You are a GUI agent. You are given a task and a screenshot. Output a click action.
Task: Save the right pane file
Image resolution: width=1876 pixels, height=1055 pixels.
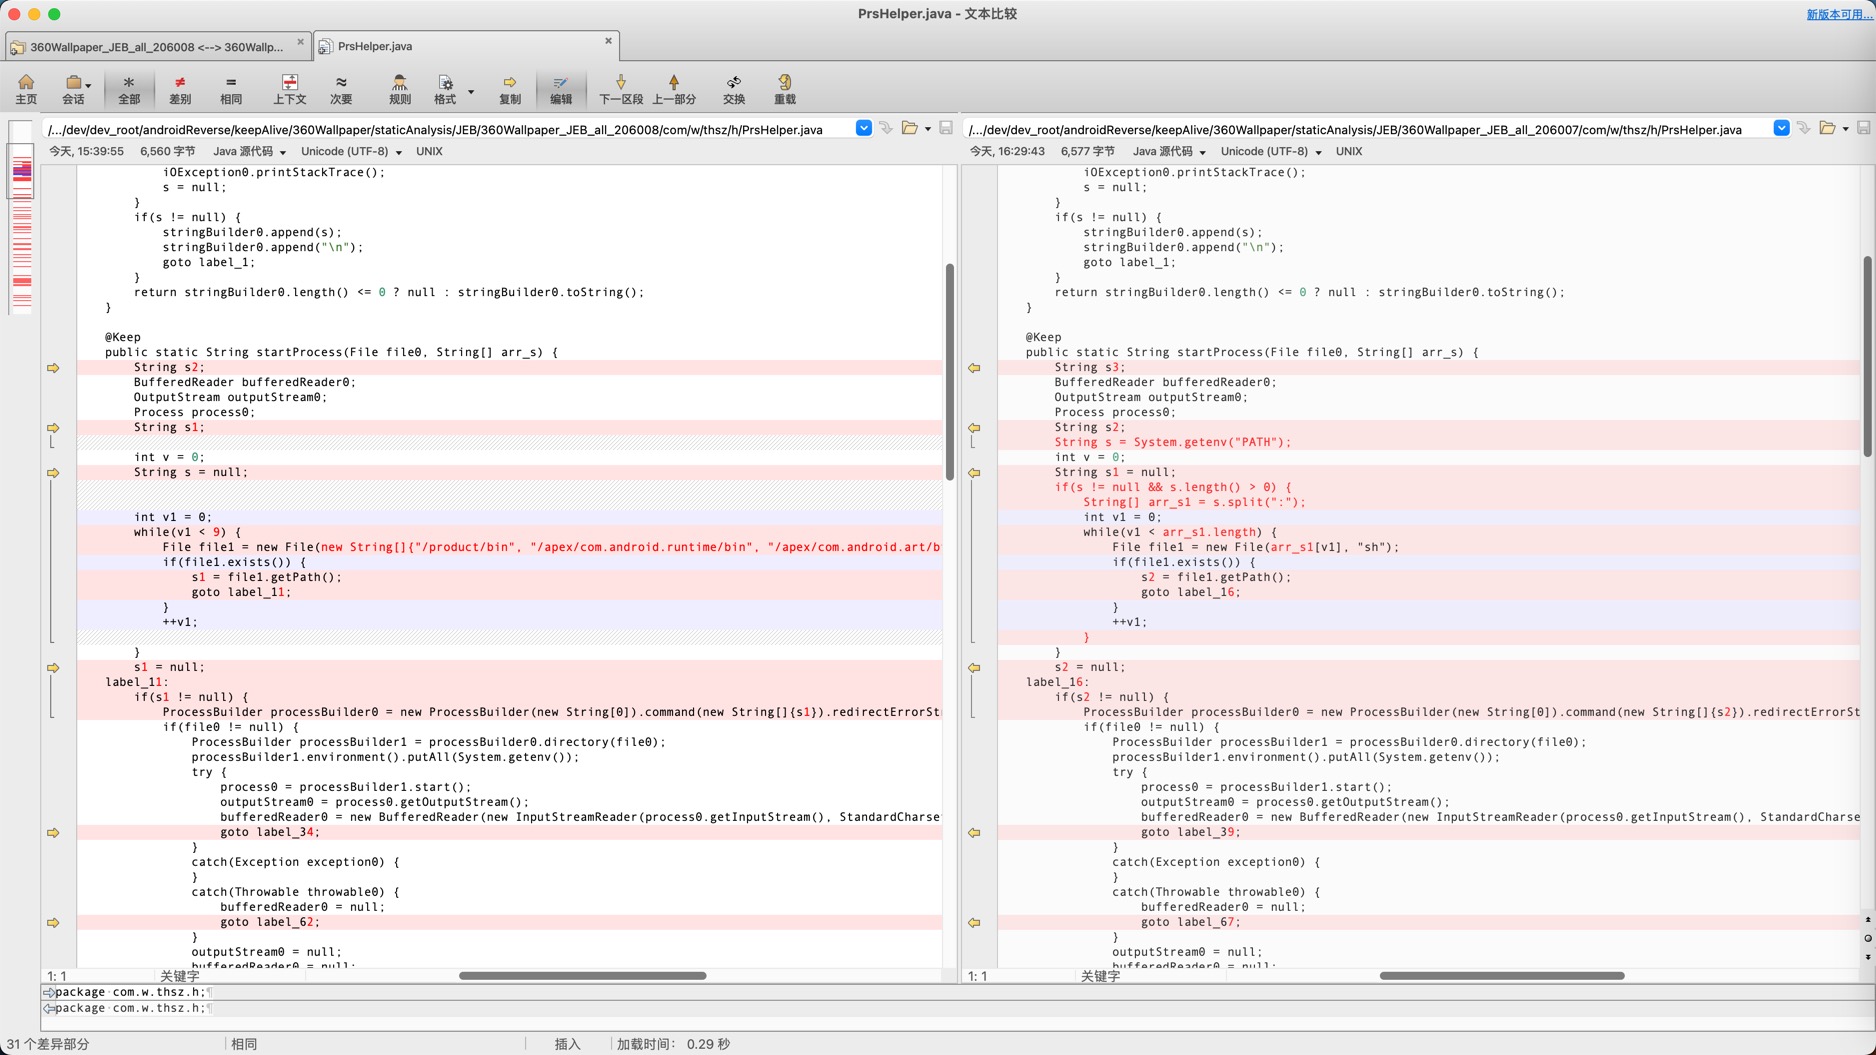pos(1863,128)
